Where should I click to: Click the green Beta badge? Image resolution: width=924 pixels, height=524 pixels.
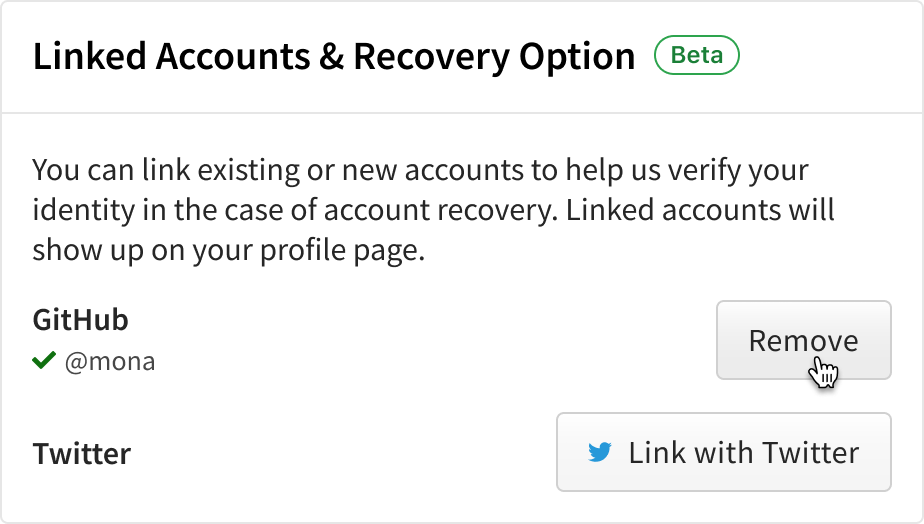pos(696,56)
